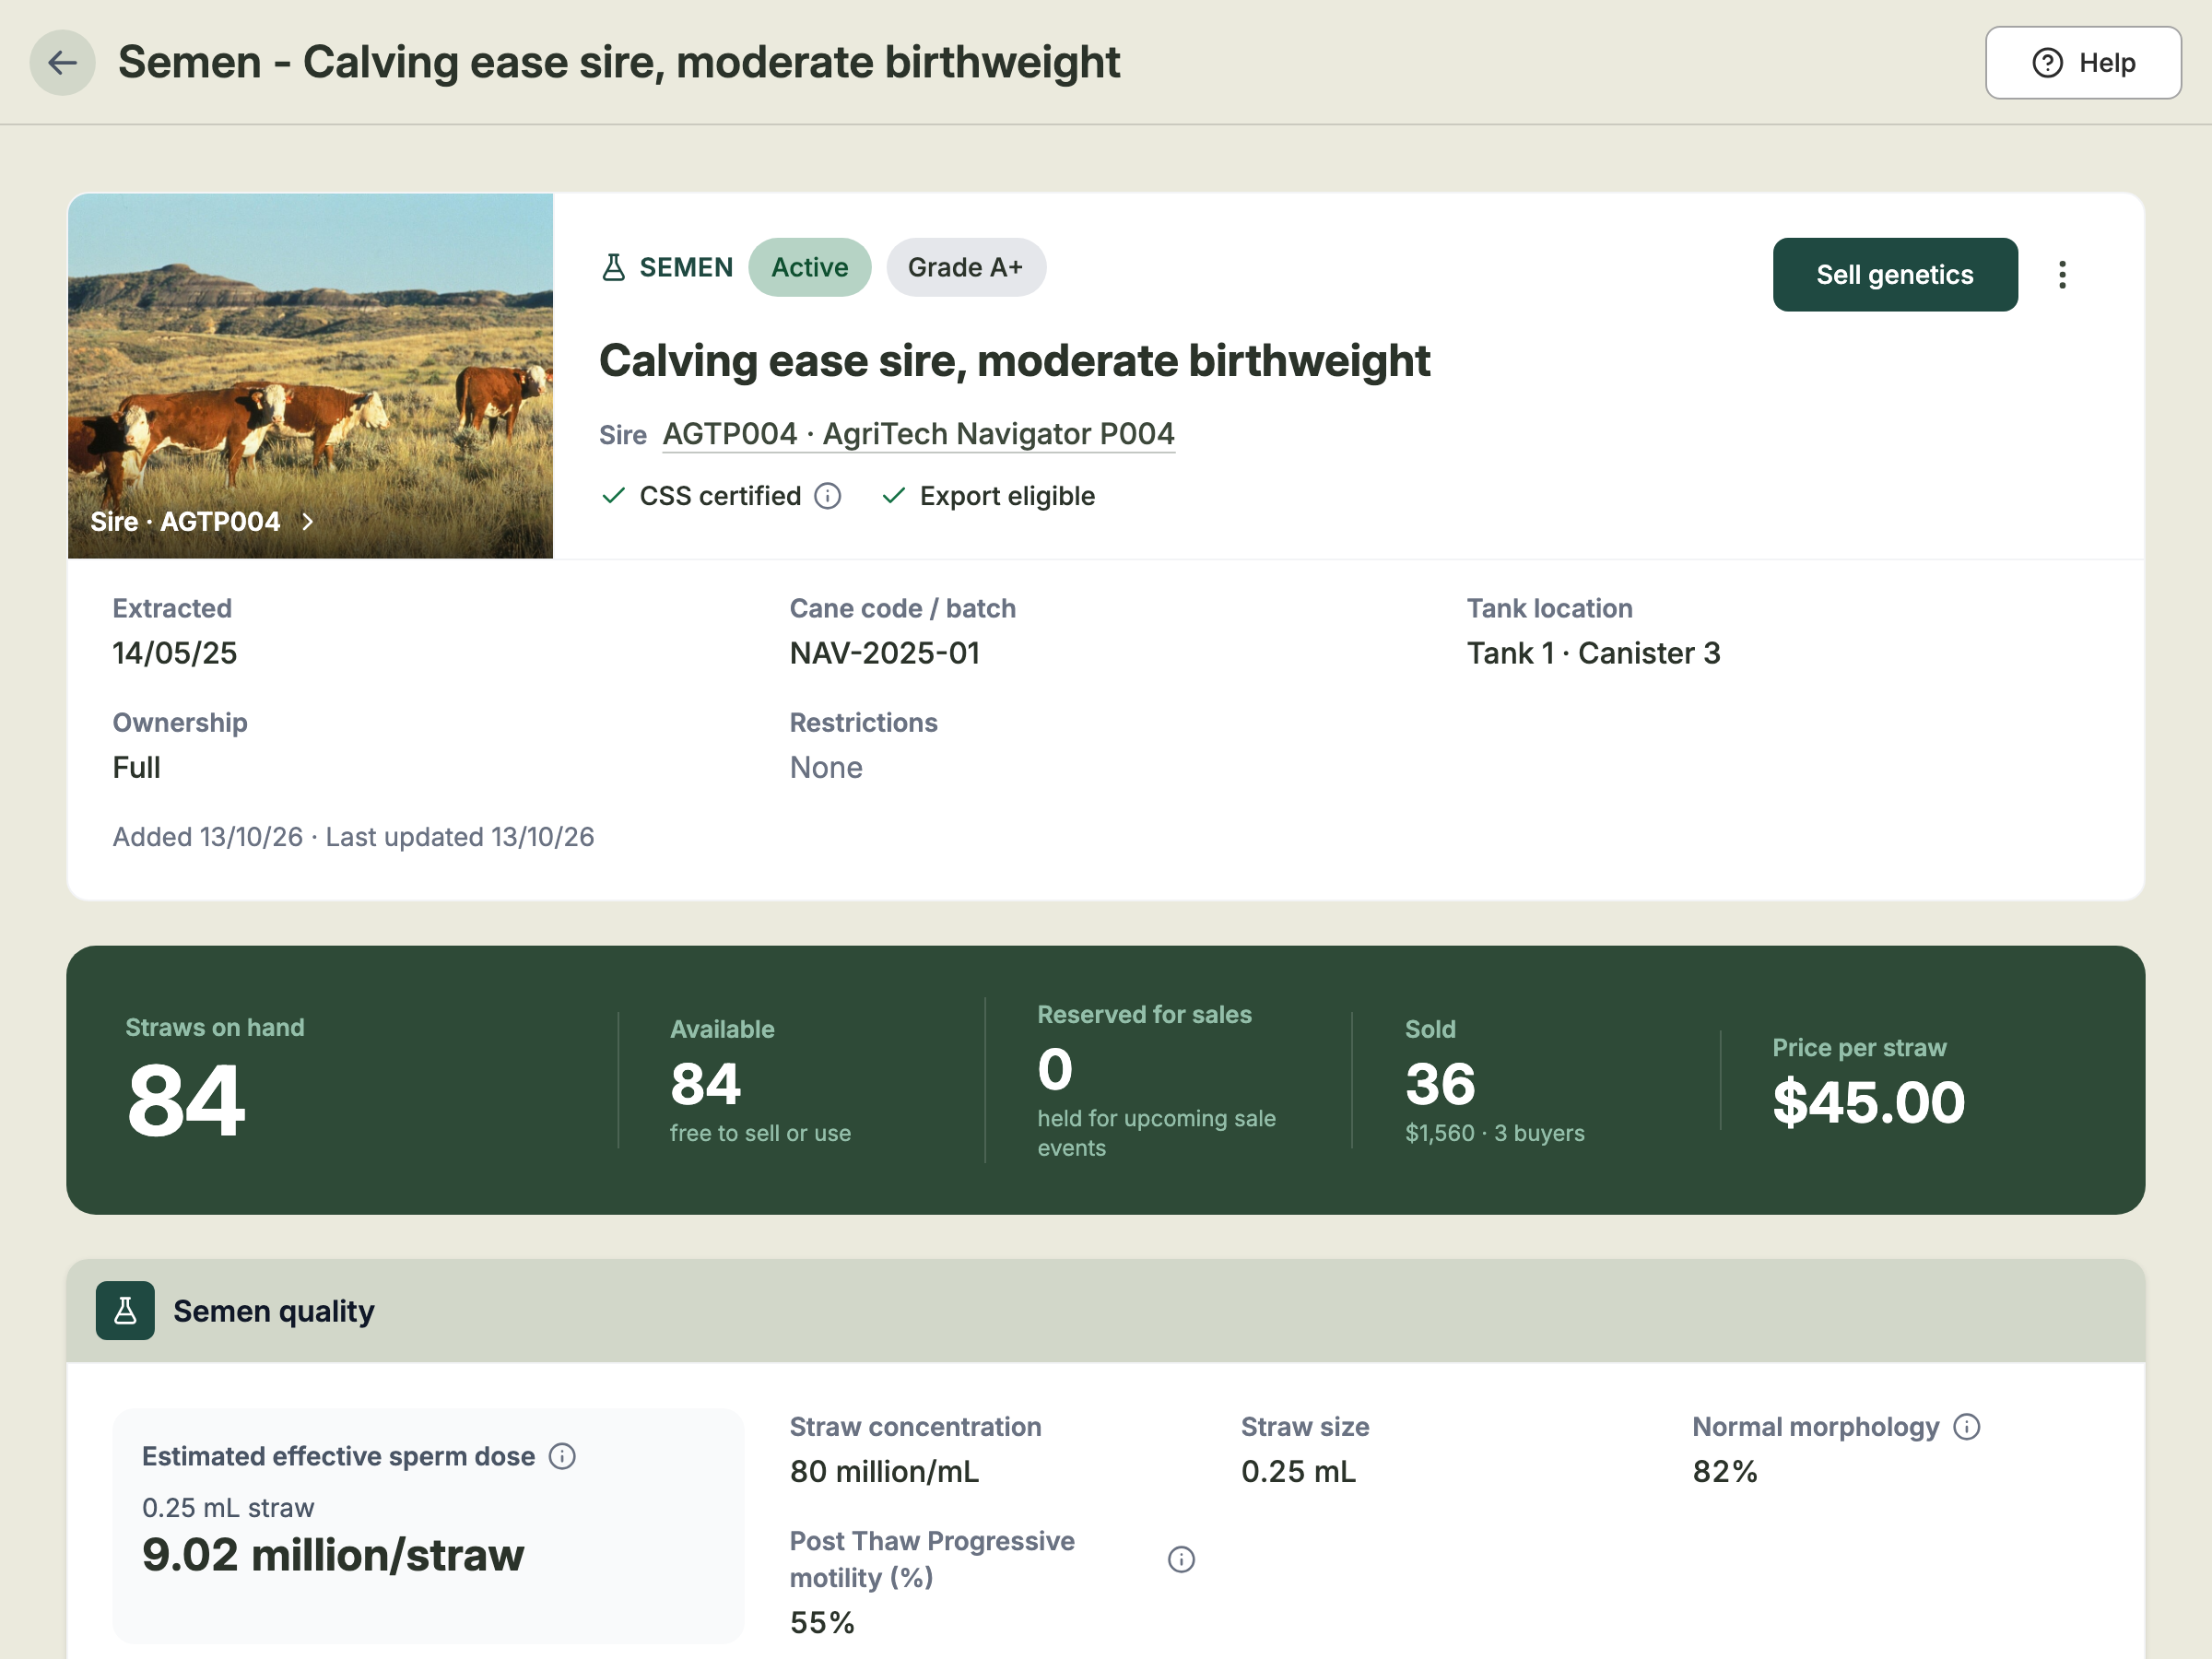Screen dimensions: 2212x1659
Task: Click the Sold count 36
Action: (1440, 1084)
